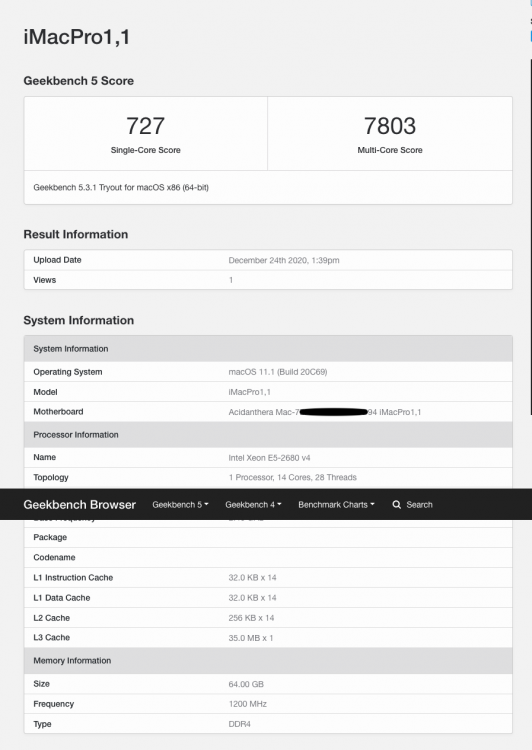This screenshot has height=750, width=532.
Task: Select the Intel Xeon E5-2680 v4 value
Action: 269,458
